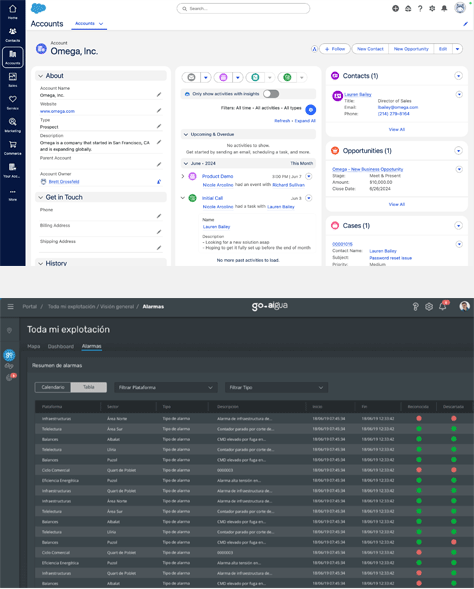Open Cases card dropdown menu
The width and height of the screenshot is (474, 589).
[x=458, y=225]
